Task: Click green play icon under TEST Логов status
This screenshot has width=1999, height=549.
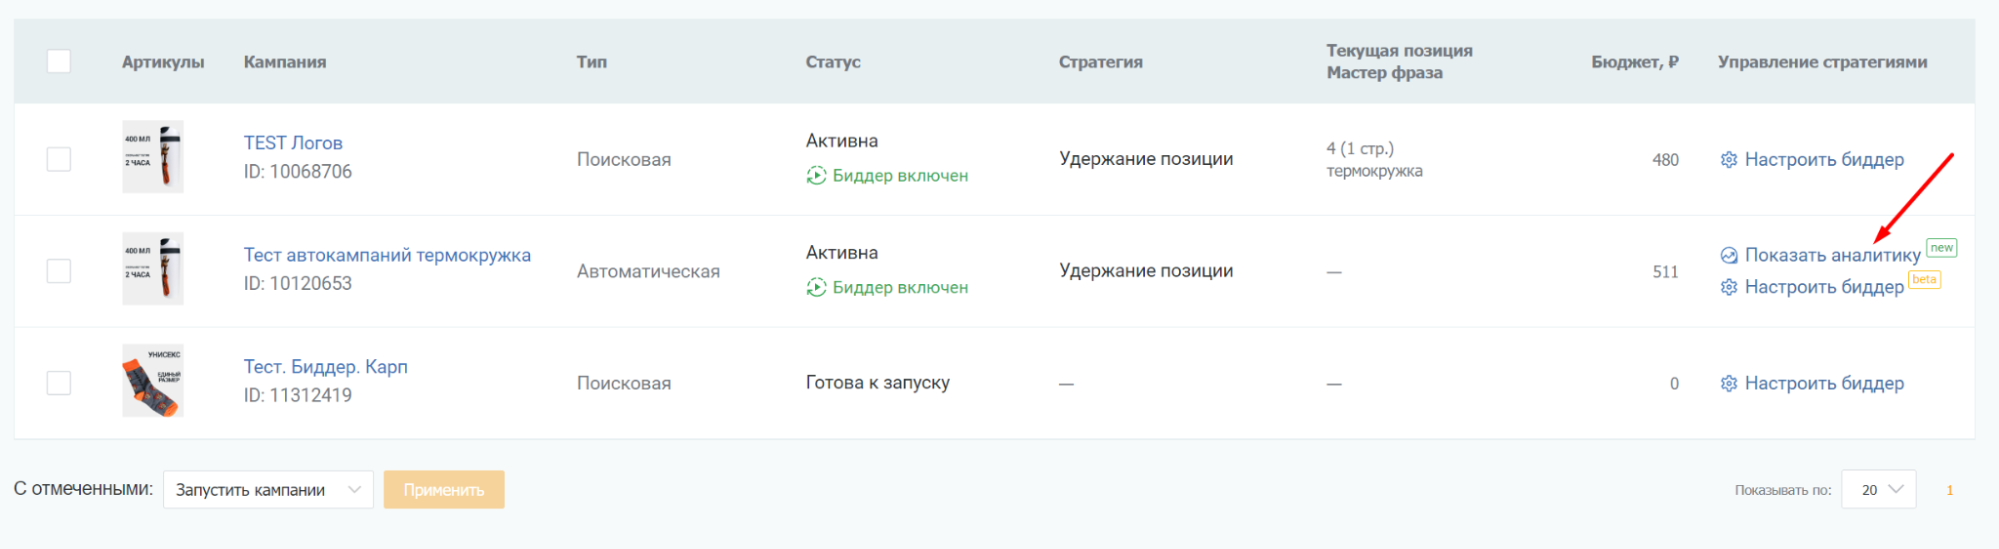Action: (x=816, y=176)
